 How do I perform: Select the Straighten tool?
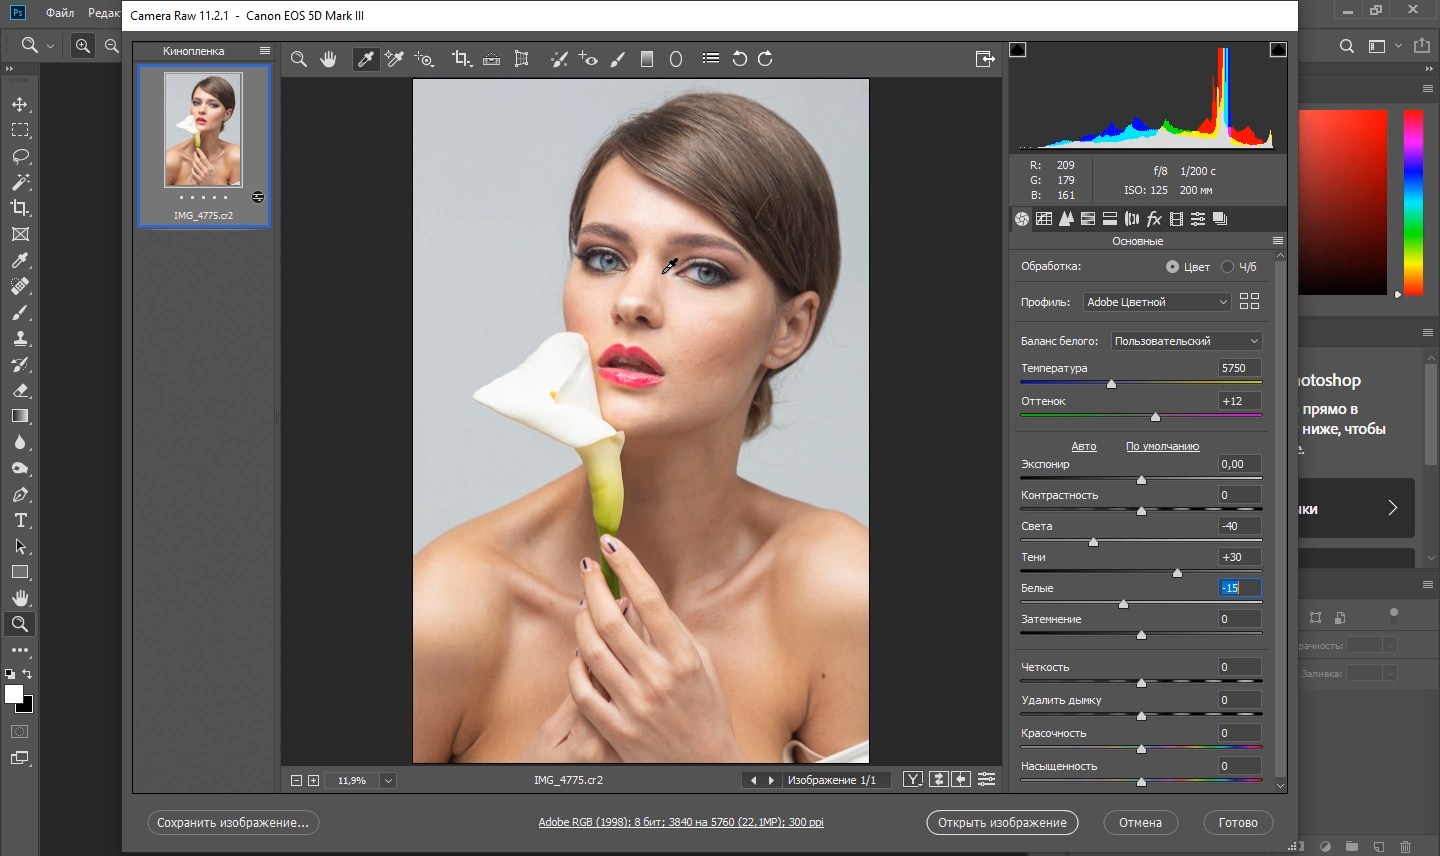point(491,59)
